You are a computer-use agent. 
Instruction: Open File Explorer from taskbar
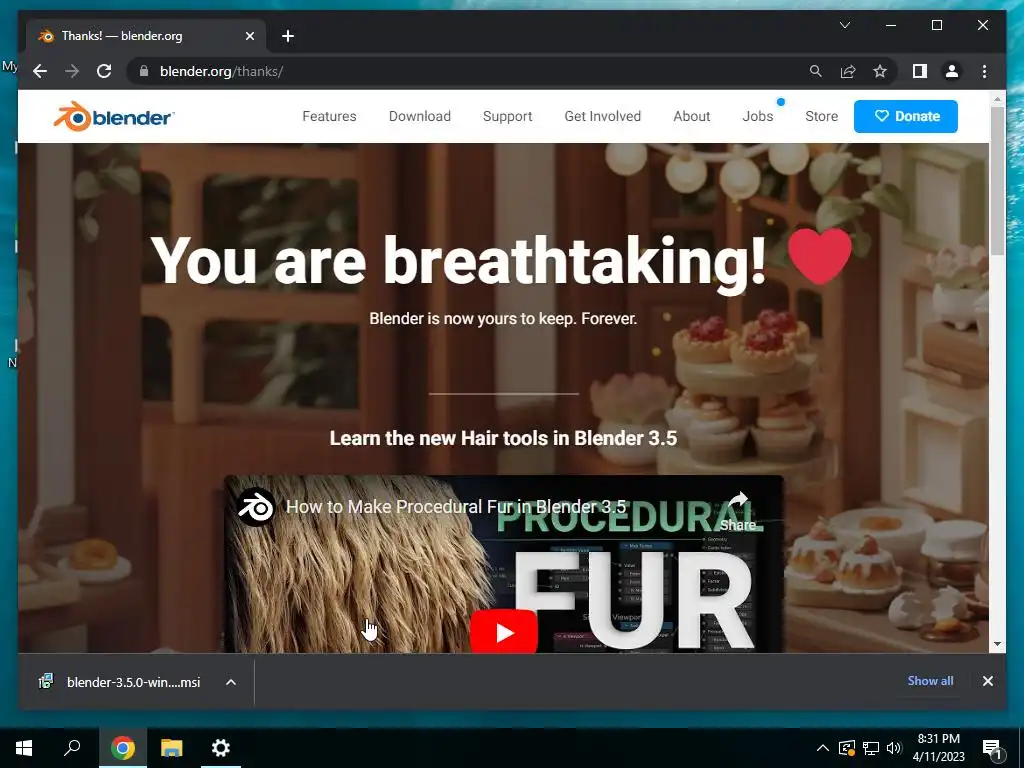coord(172,748)
